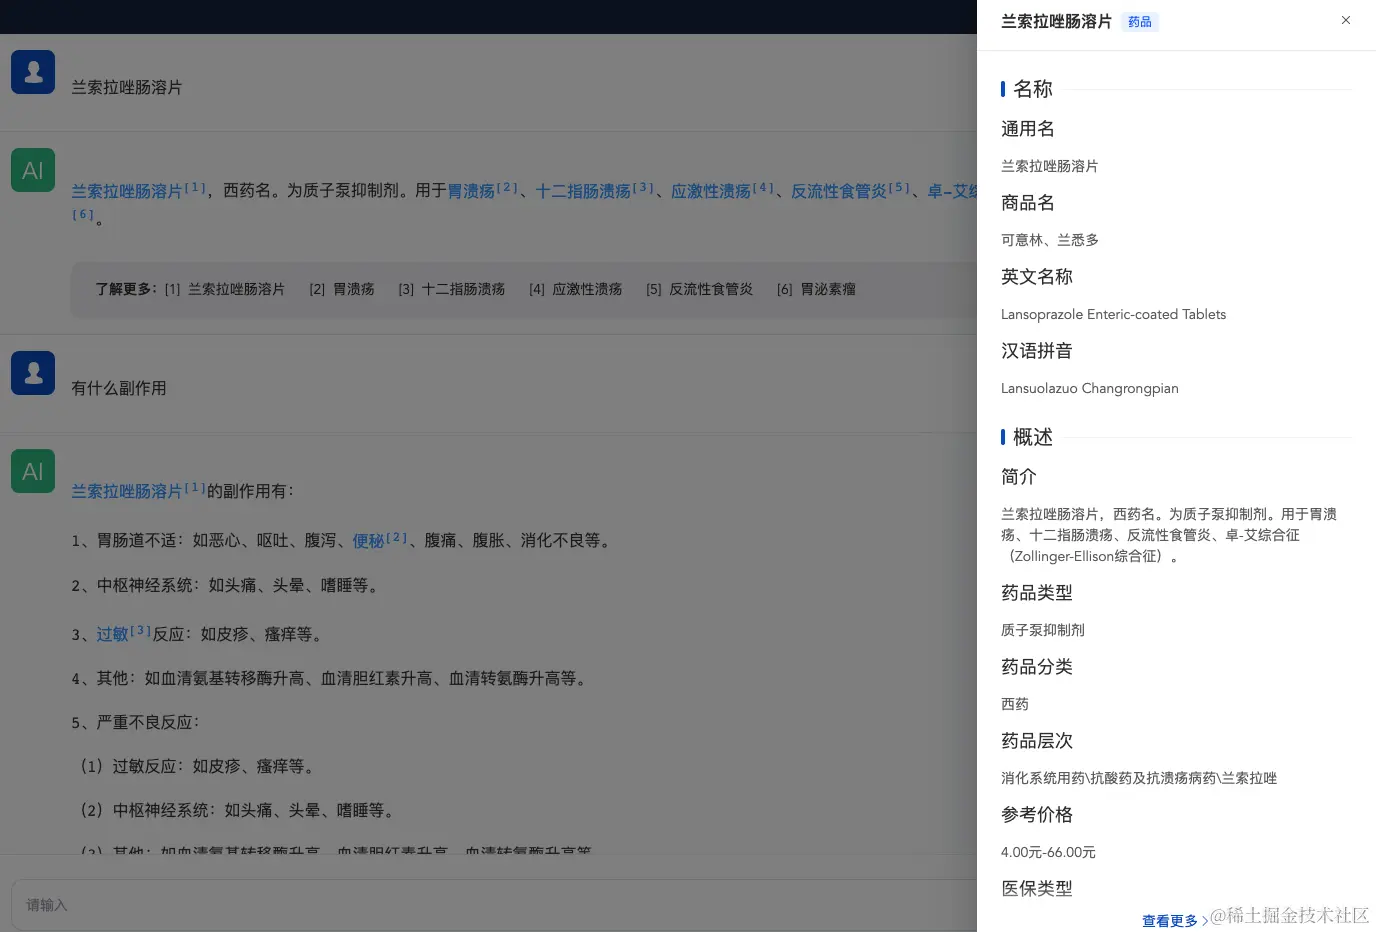Click the user question 有什么副作用
The width and height of the screenshot is (1376, 932).
tap(119, 388)
